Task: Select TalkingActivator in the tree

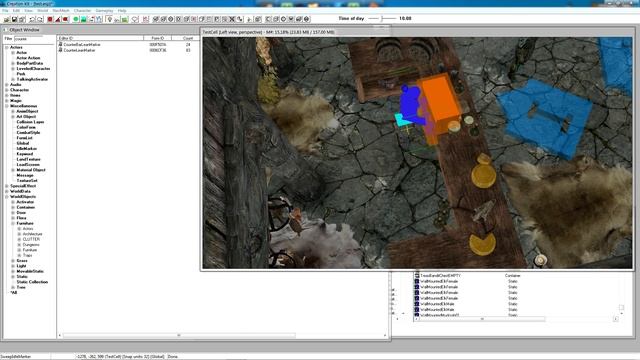Action: (x=32, y=79)
